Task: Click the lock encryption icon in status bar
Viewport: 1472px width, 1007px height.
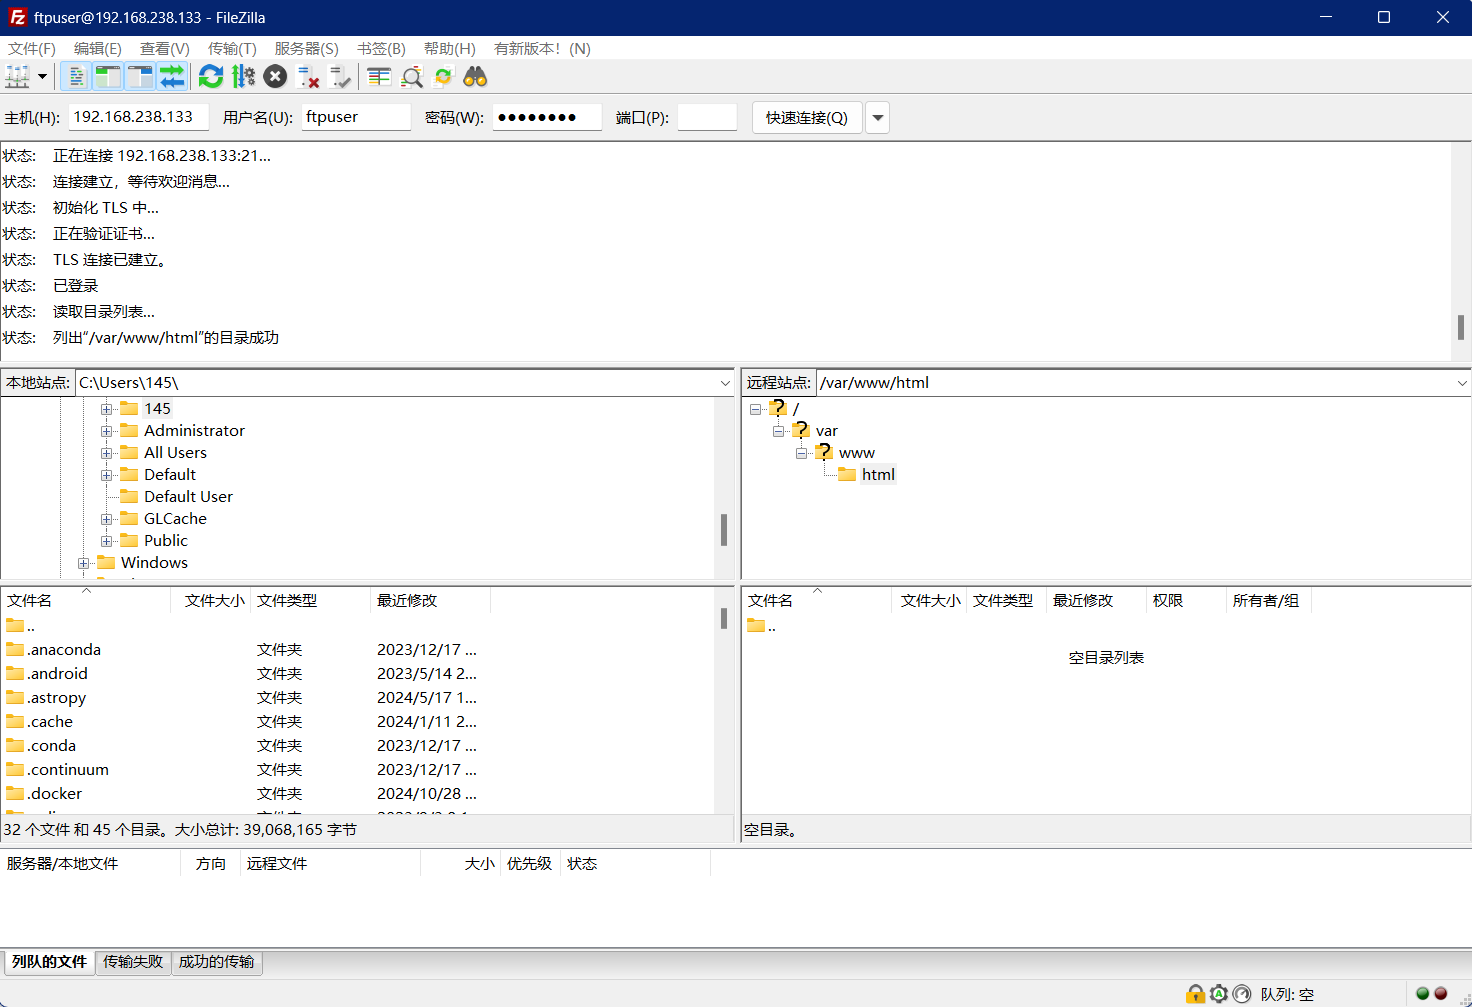Action: (1195, 994)
